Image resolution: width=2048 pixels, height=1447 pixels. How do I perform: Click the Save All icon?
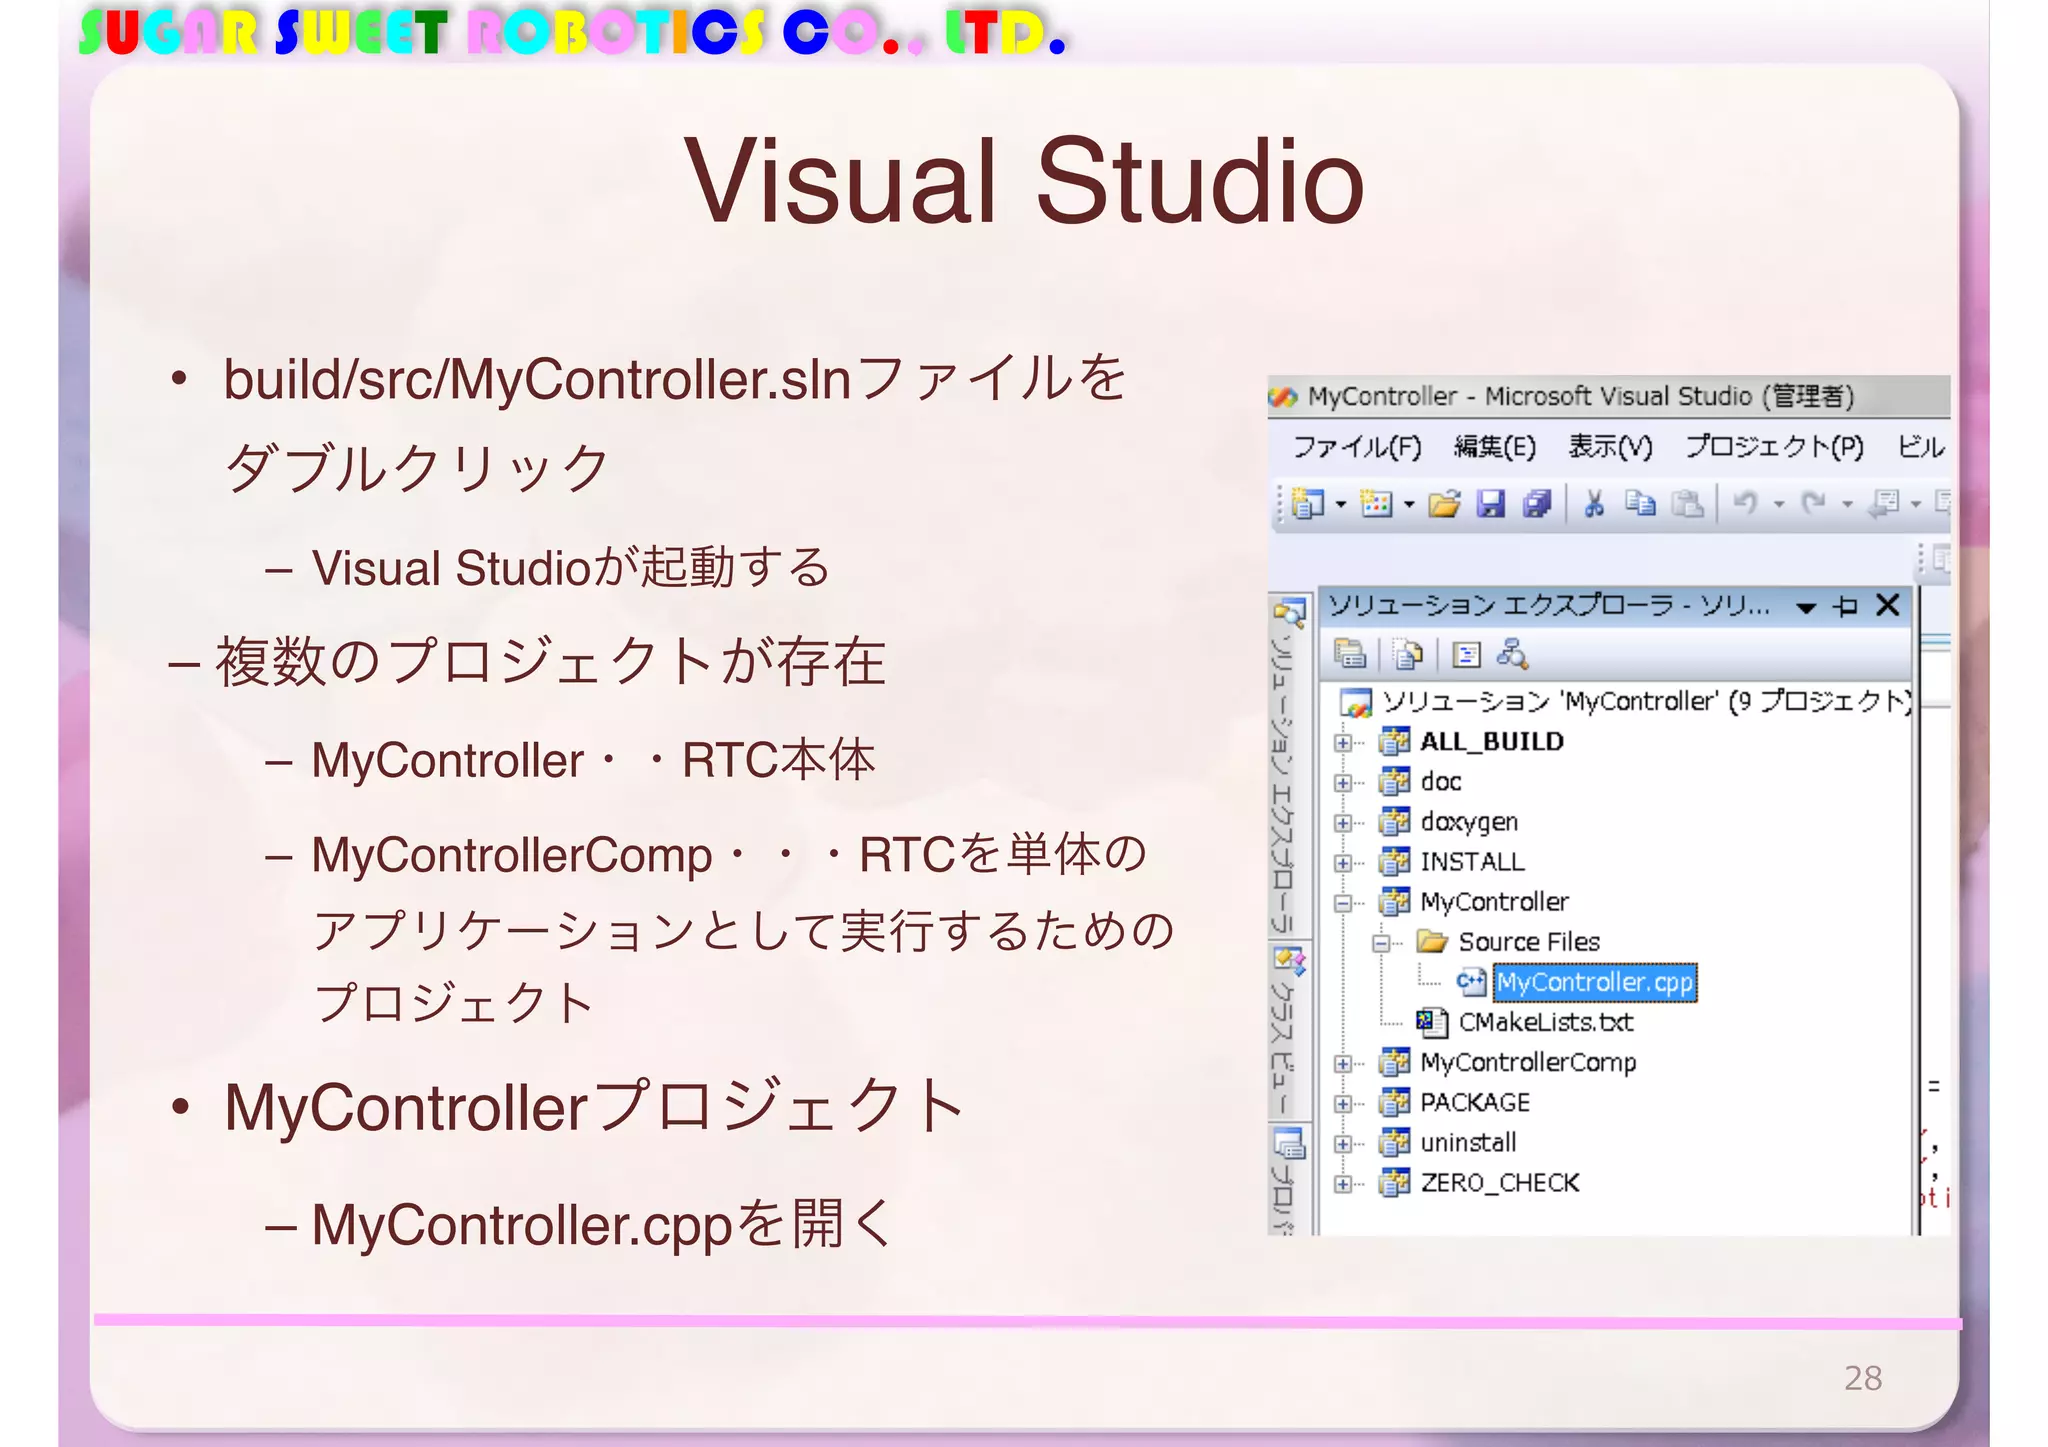pyautogui.click(x=1537, y=503)
